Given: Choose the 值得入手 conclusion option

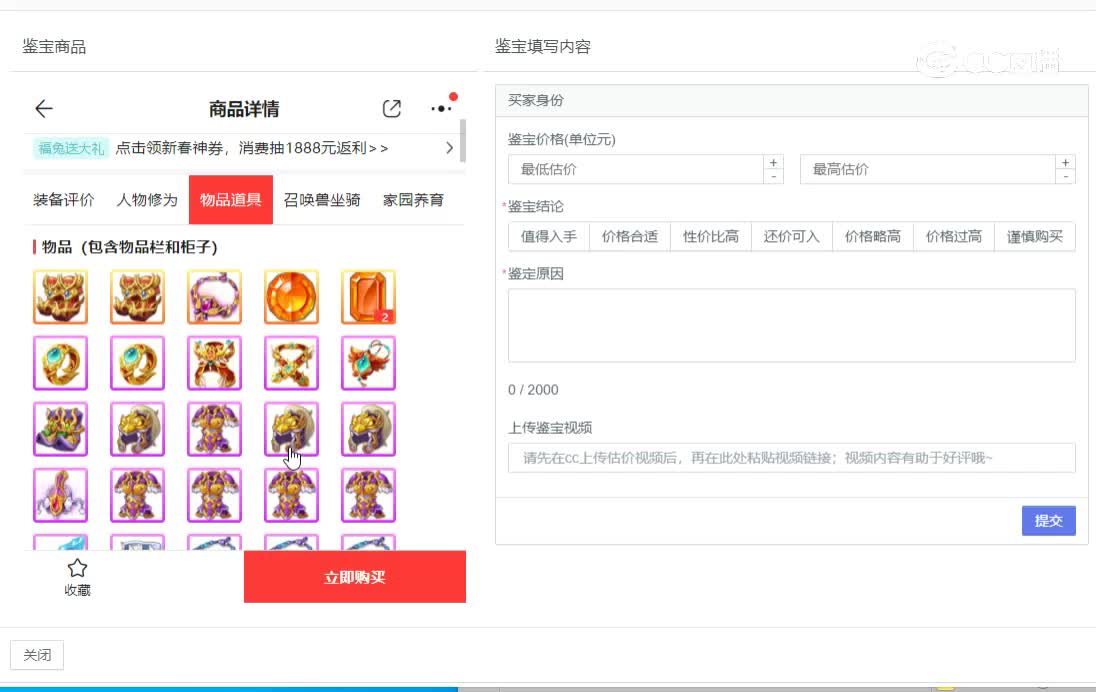Looking at the screenshot, I should pyautogui.click(x=549, y=236).
